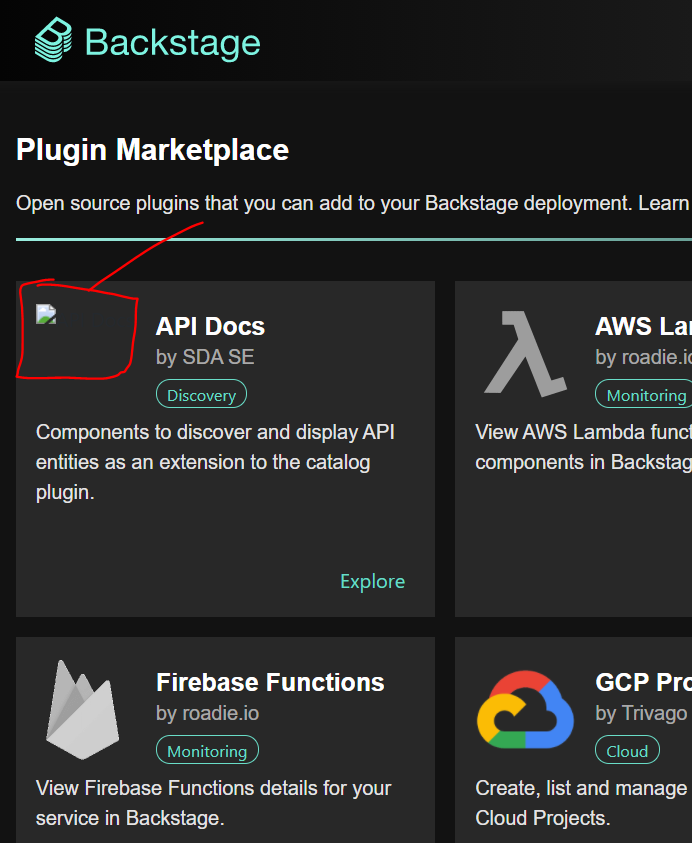
Task: Select the AWS Lambda card title
Action: pos(645,326)
